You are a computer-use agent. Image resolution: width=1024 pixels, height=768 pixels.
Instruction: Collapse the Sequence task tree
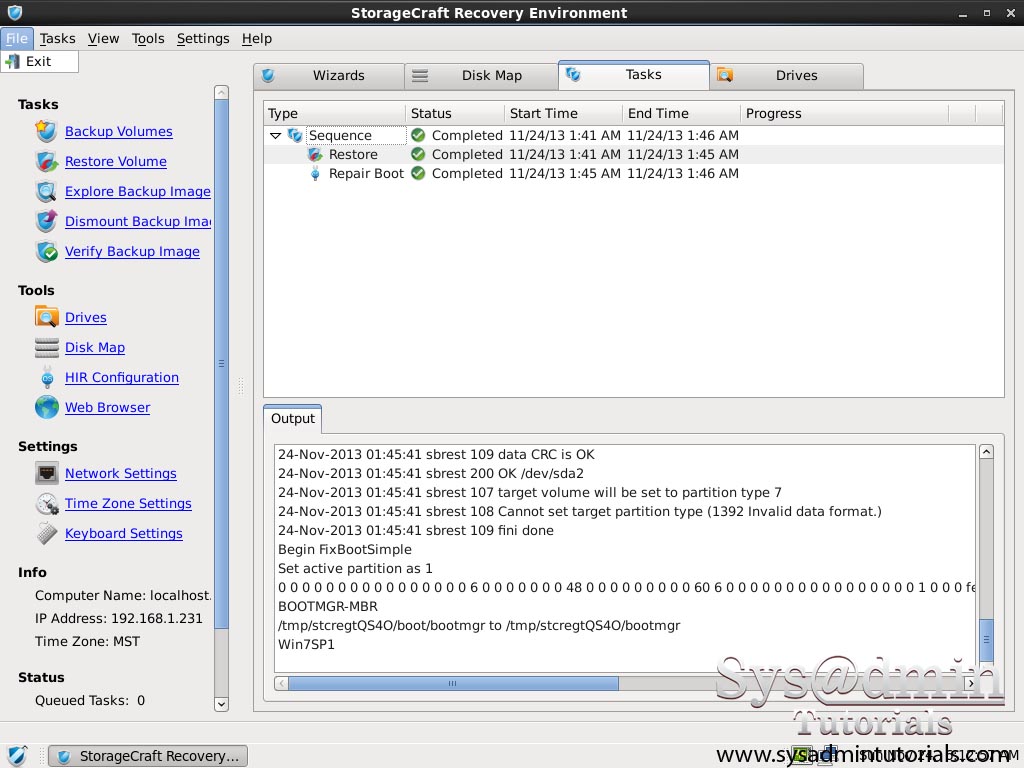point(276,136)
